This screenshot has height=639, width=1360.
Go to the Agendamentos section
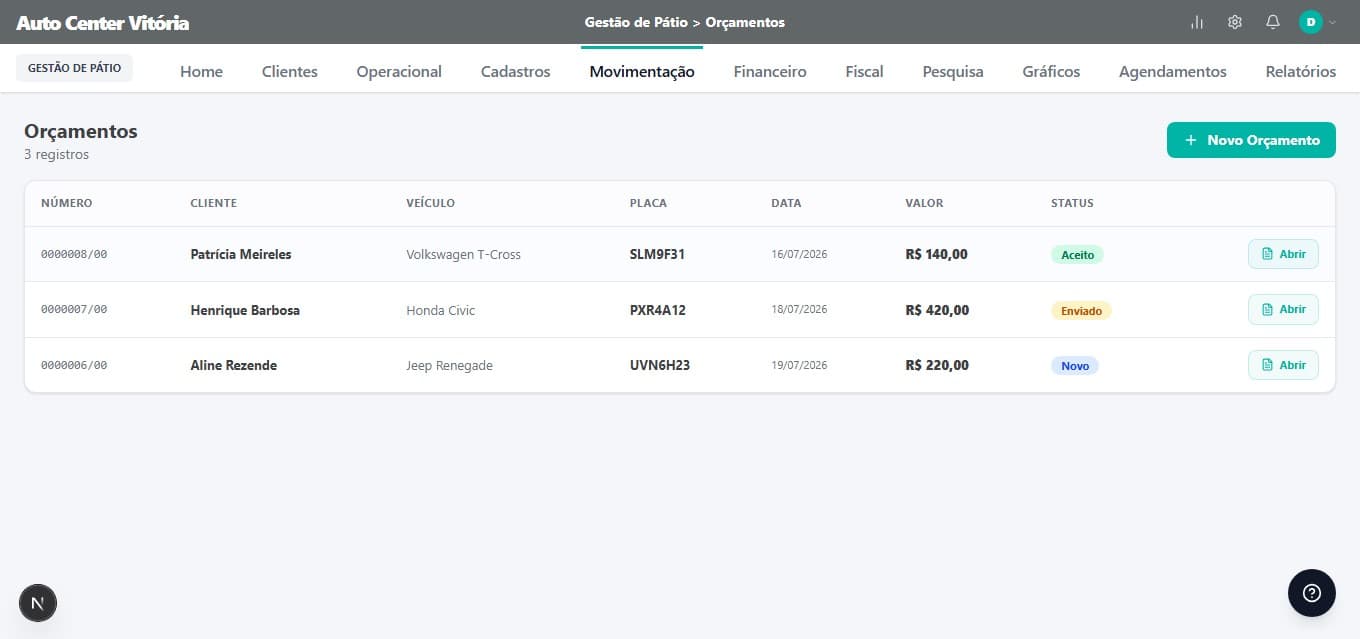(1173, 71)
